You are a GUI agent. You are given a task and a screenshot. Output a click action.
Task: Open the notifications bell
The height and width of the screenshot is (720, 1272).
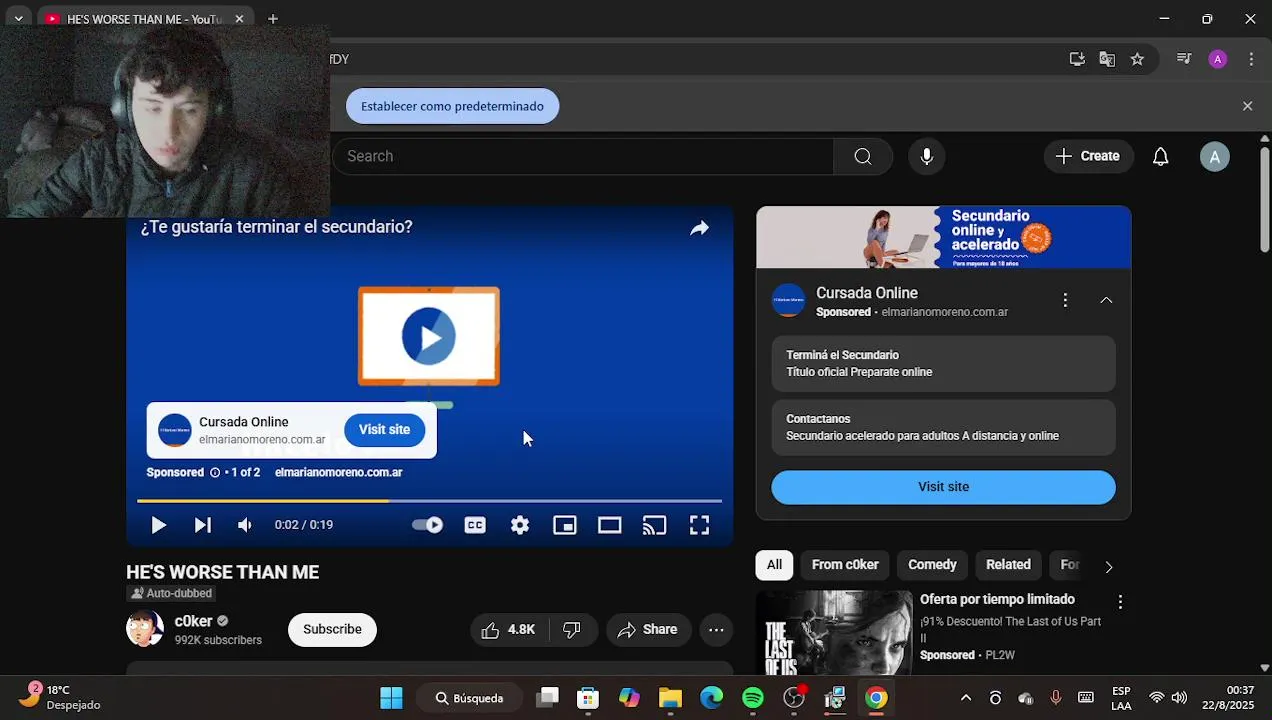(1160, 156)
